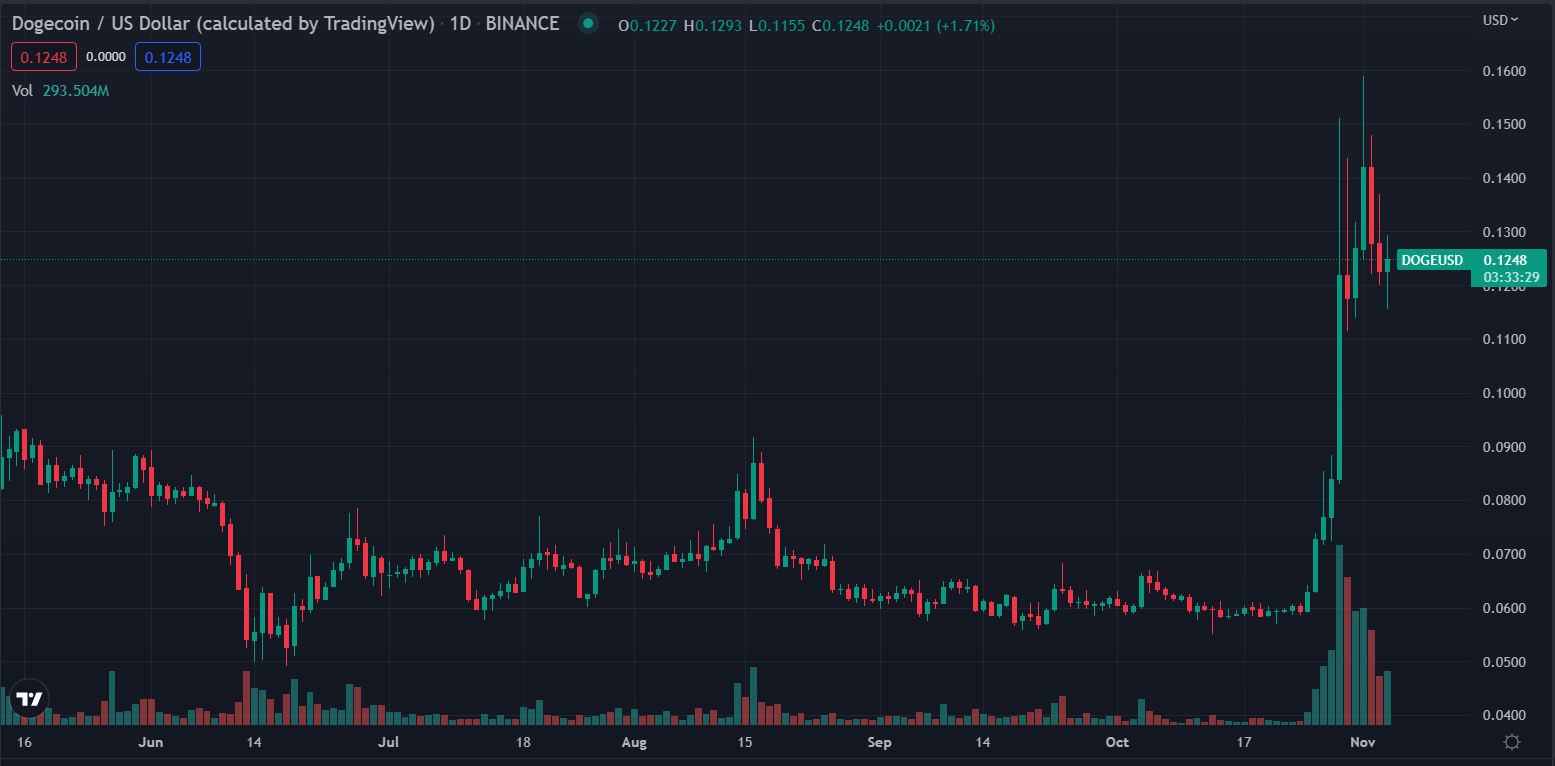Click the 18 date label on time axis
This screenshot has height=766, width=1555.
point(523,743)
